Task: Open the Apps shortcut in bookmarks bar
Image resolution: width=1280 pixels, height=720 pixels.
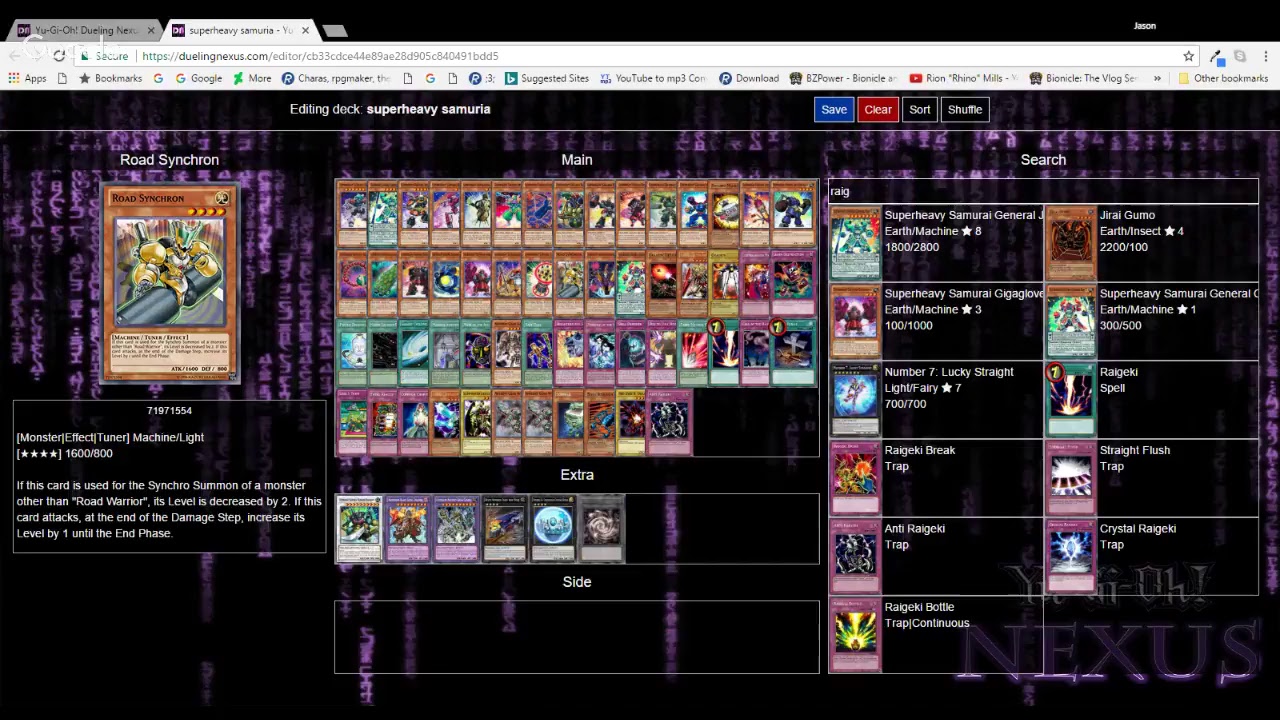Action: pos(27,78)
